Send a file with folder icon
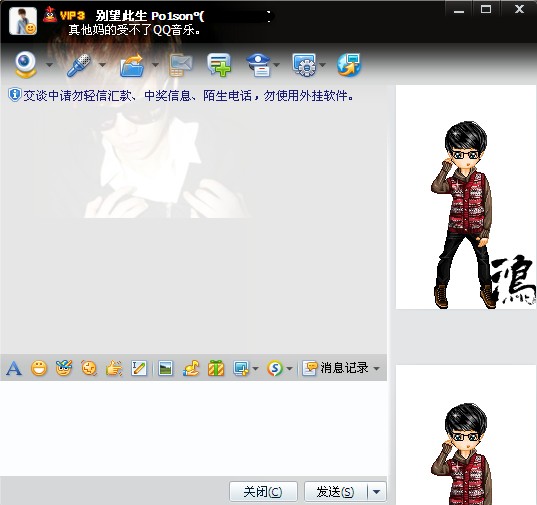Image resolution: width=537 pixels, height=505 pixels. click(x=132, y=65)
